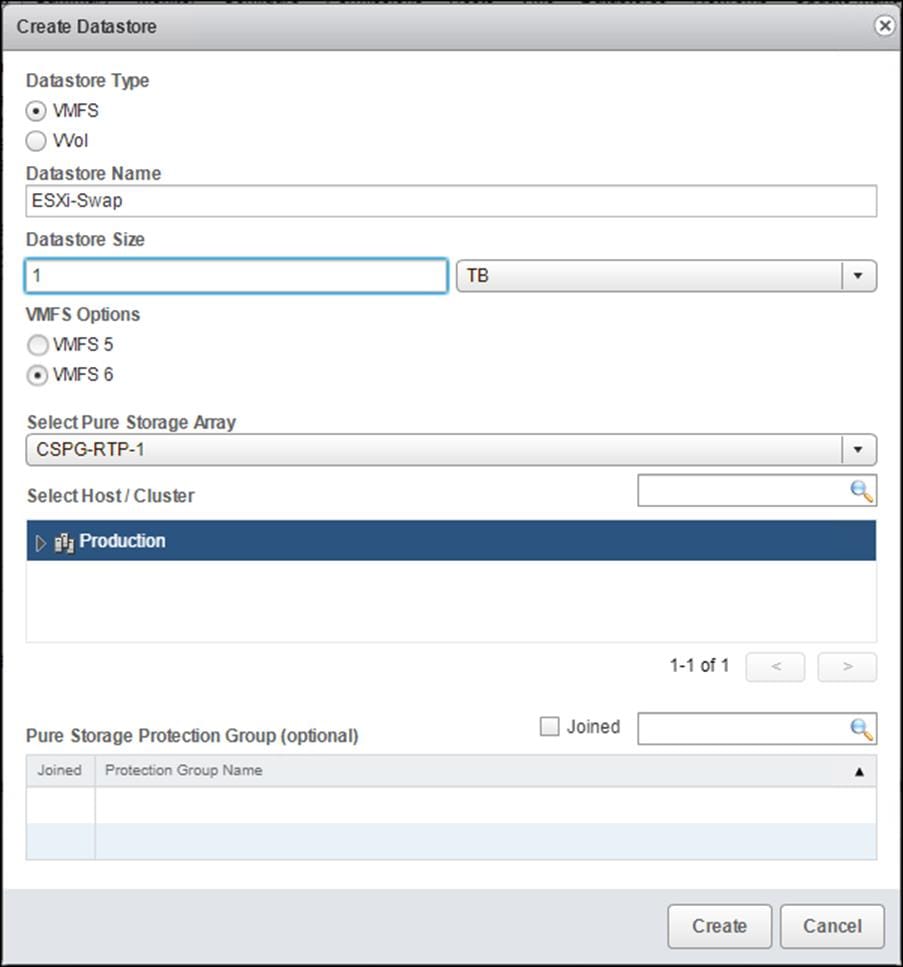Open the CSPG-RTP-1 storage array dropdown
This screenshot has width=903, height=967.
(858, 449)
